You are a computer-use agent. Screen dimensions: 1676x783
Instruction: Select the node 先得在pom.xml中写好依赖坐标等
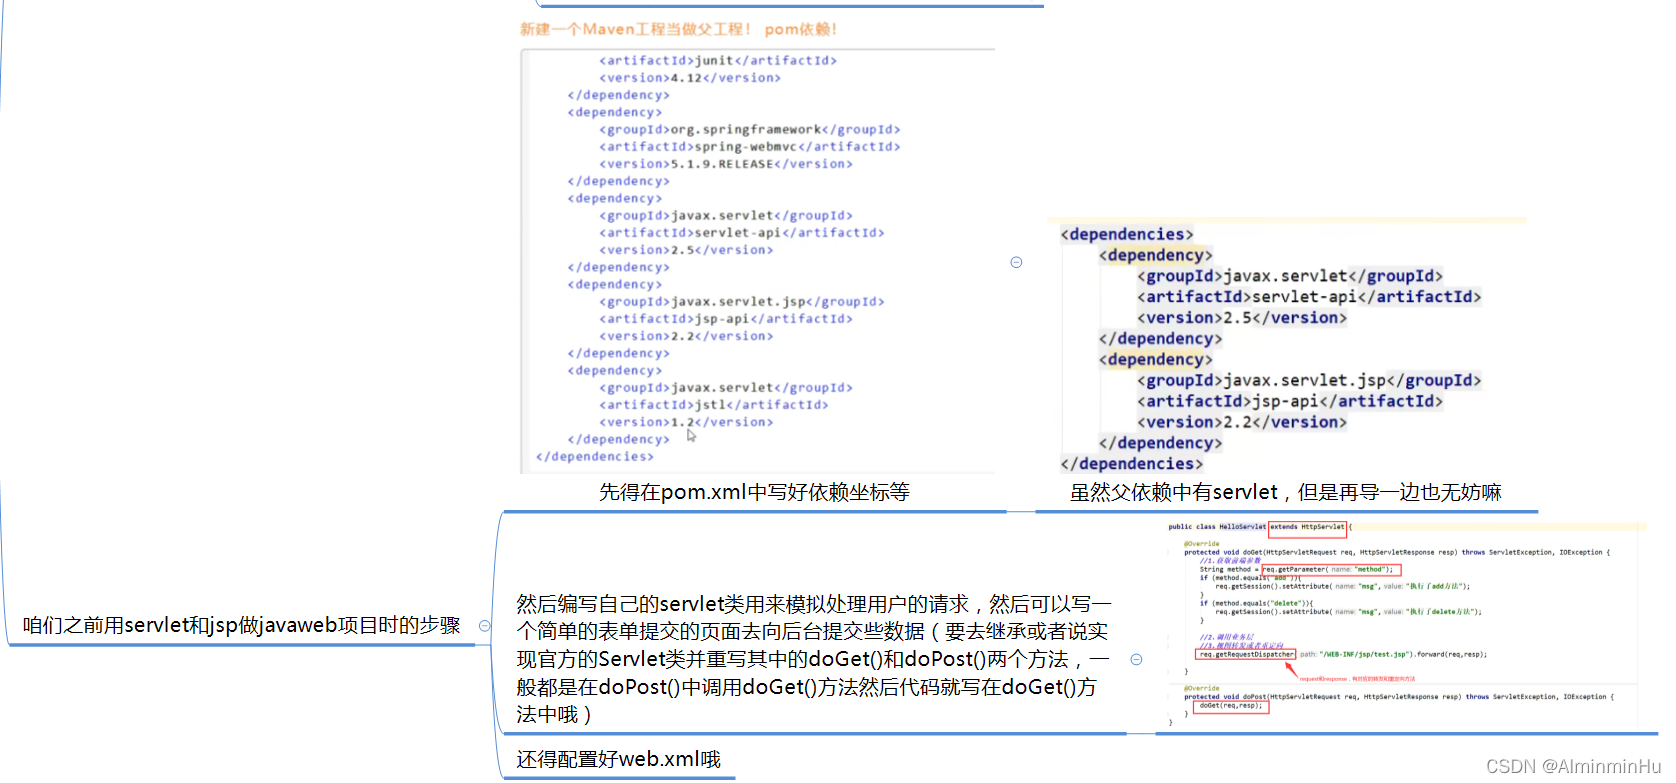[754, 492]
